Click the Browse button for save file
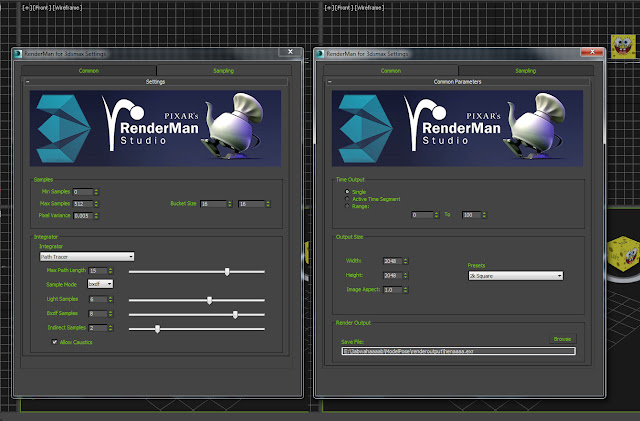This screenshot has height=421, width=640. [562, 339]
